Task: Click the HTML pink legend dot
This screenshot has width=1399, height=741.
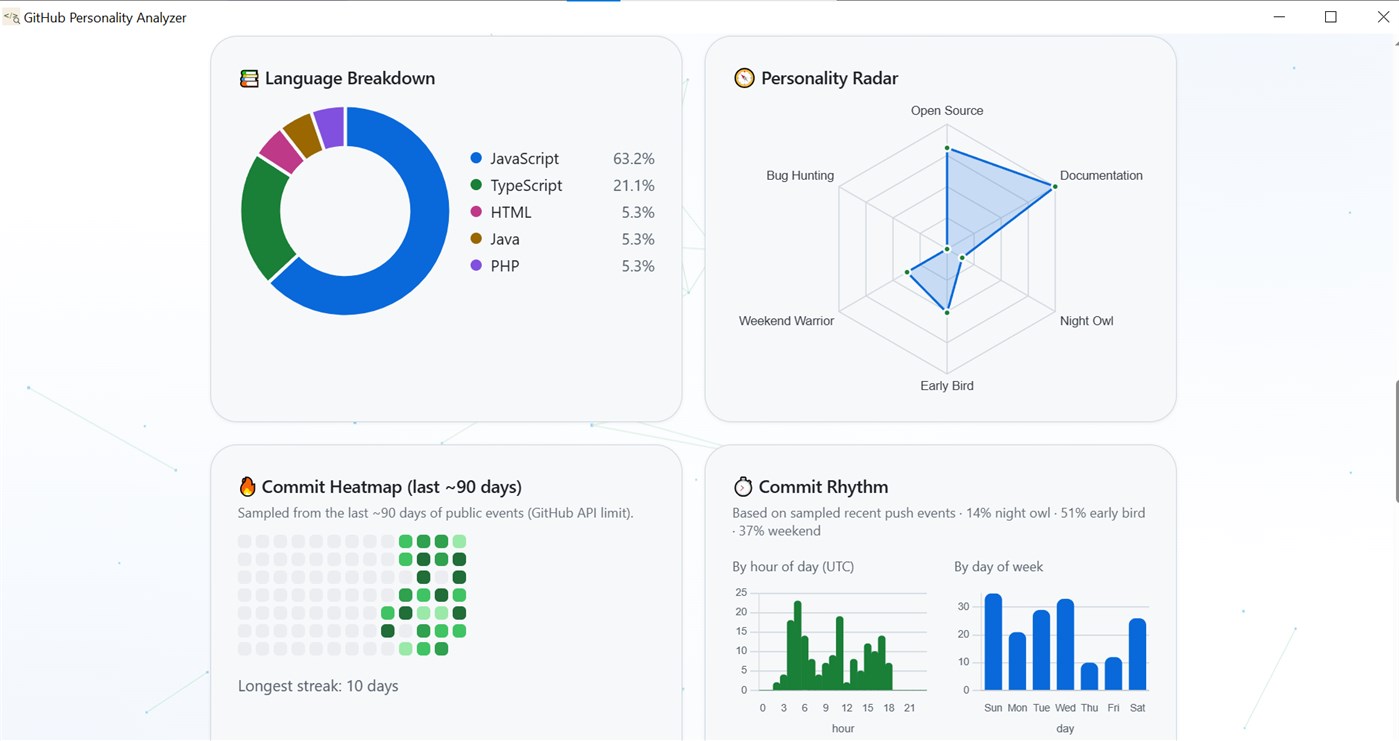Action: tap(476, 212)
